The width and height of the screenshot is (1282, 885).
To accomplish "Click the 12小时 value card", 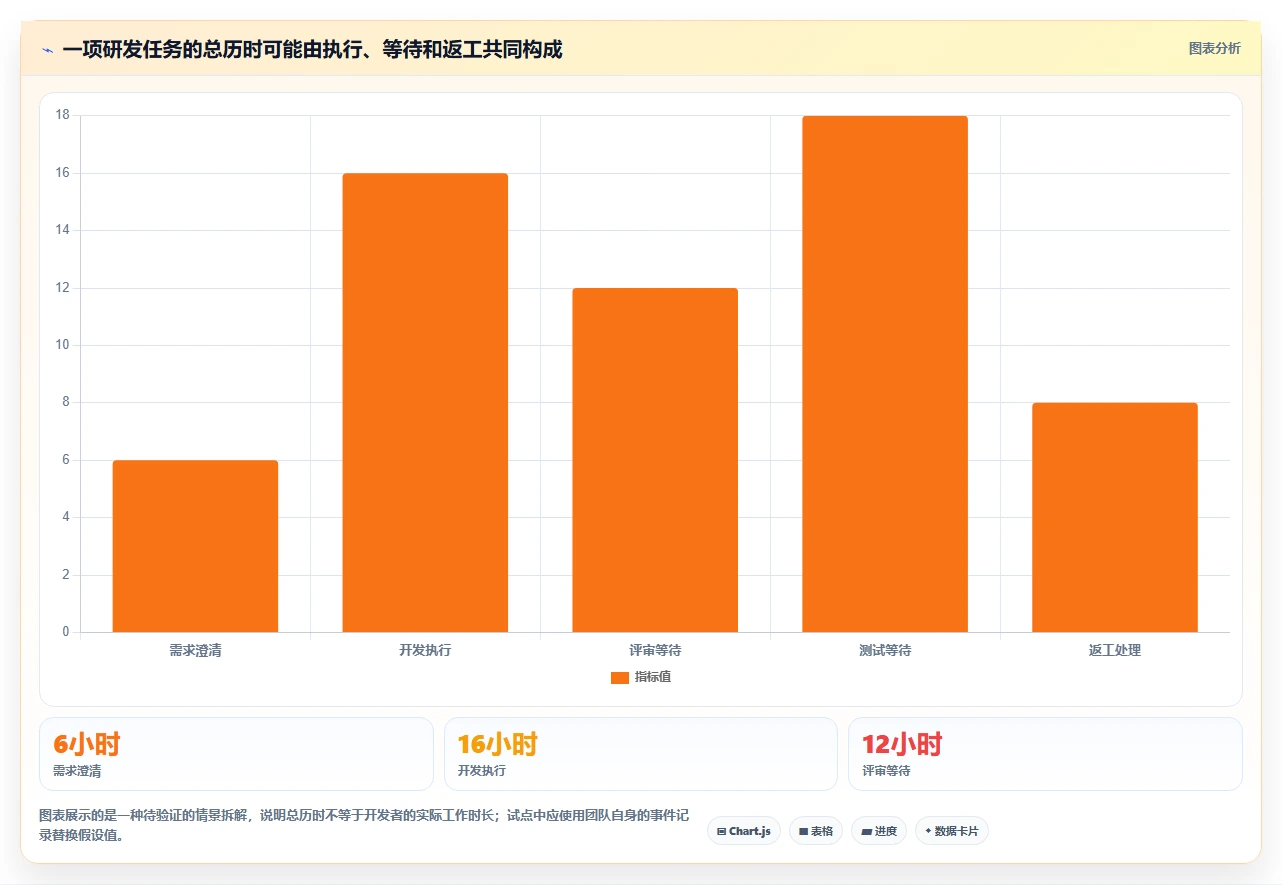I will pos(1045,754).
